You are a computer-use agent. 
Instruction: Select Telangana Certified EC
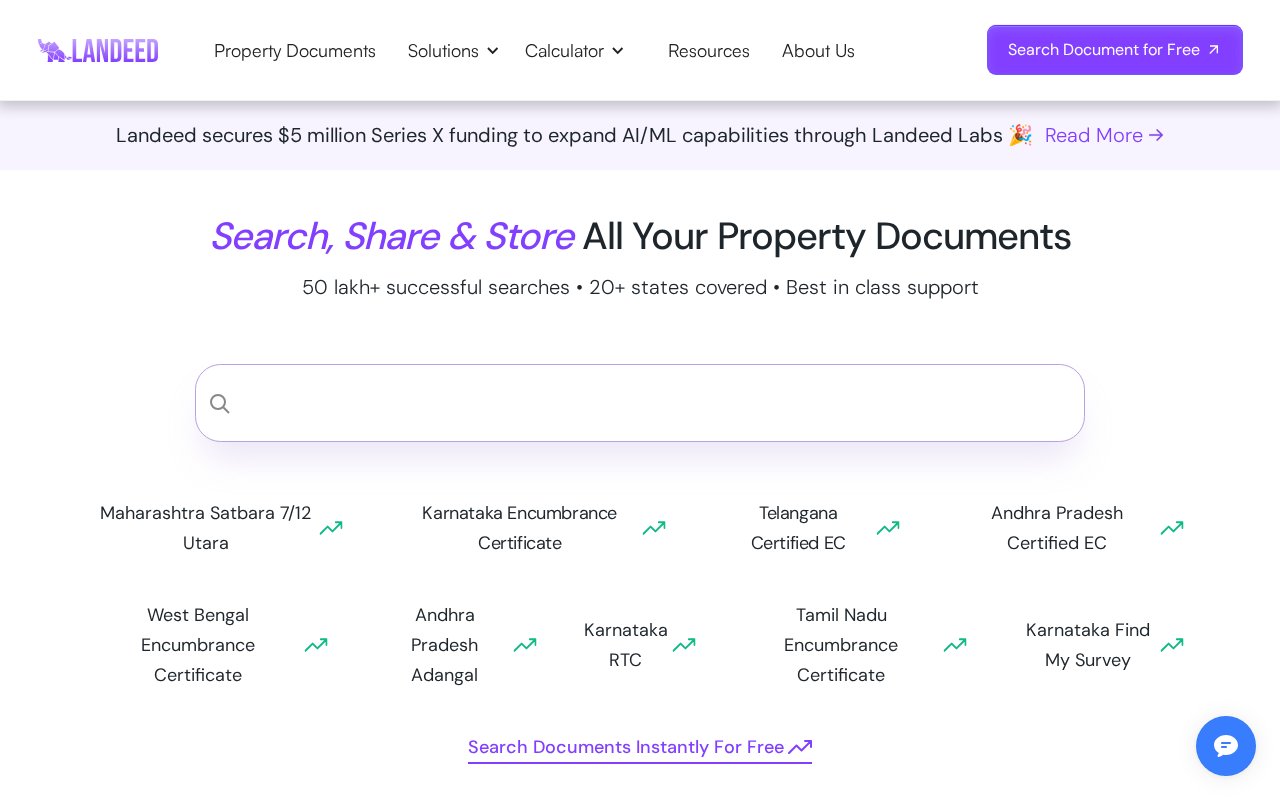tap(798, 528)
